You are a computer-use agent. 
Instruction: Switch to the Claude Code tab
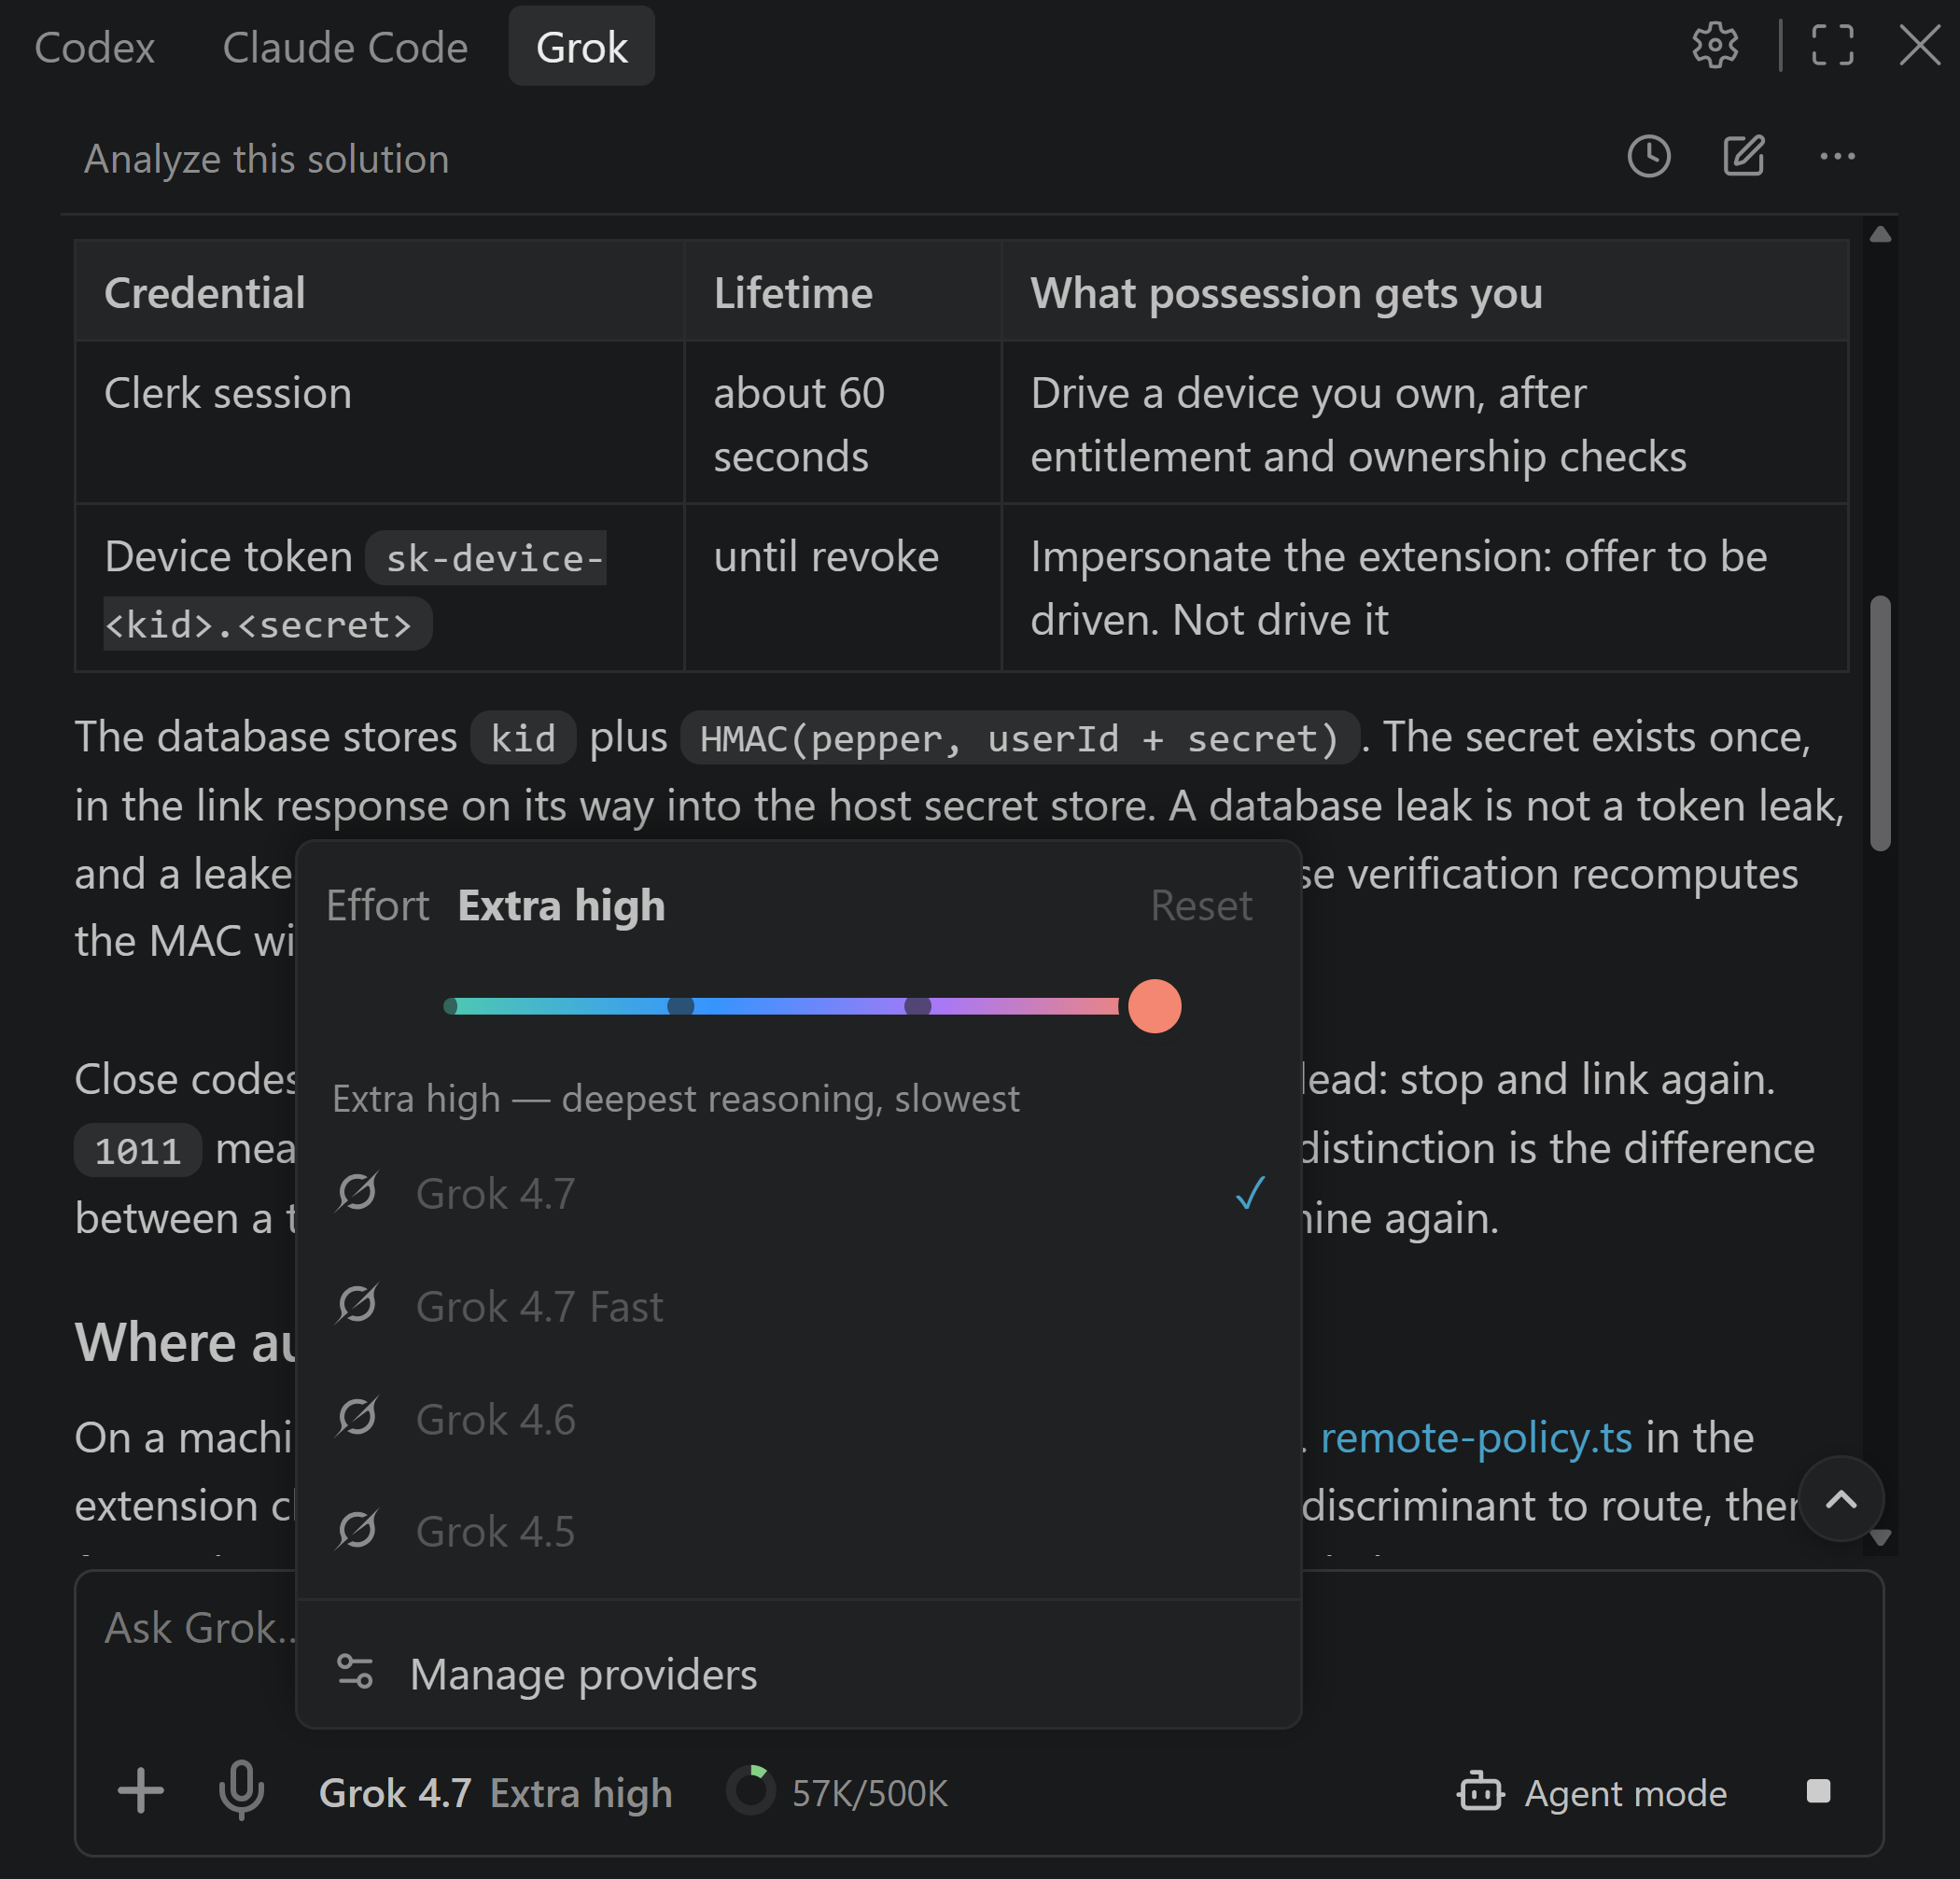[345, 47]
